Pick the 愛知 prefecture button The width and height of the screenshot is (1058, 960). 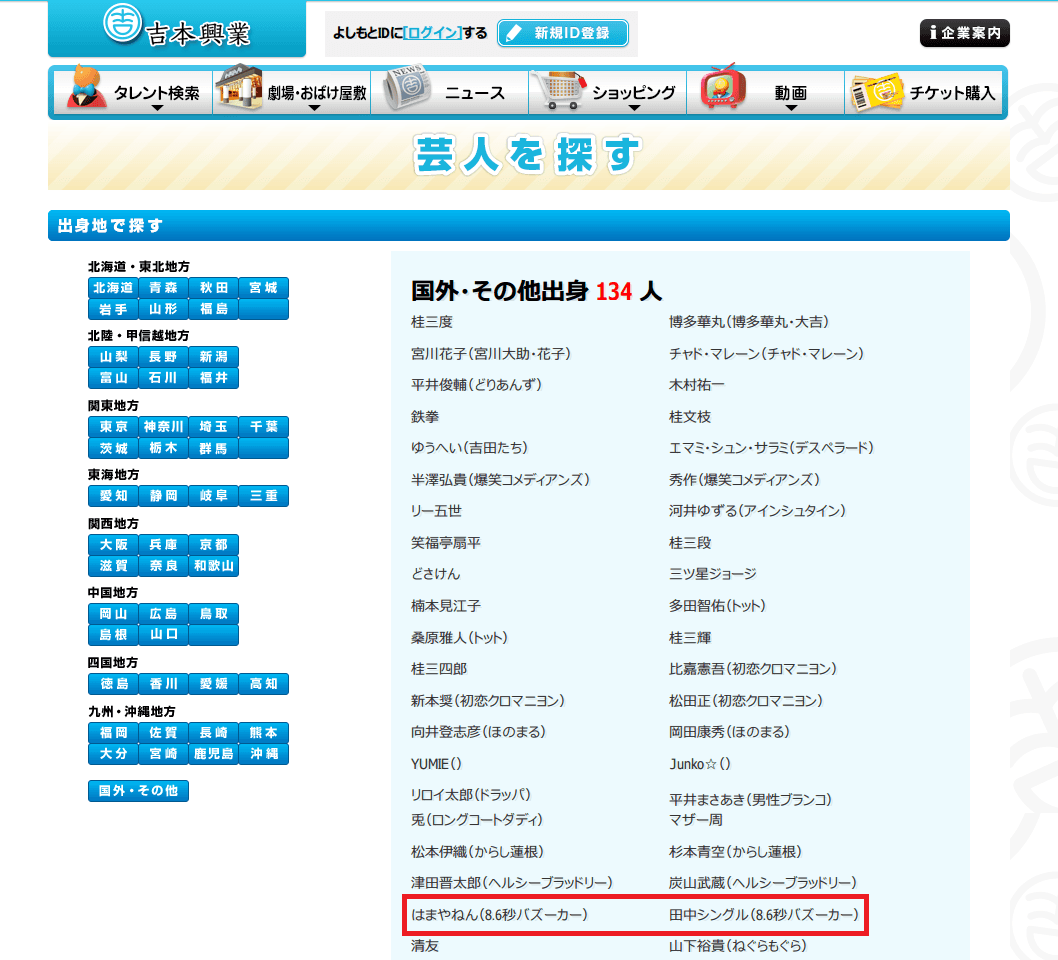(x=113, y=496)
